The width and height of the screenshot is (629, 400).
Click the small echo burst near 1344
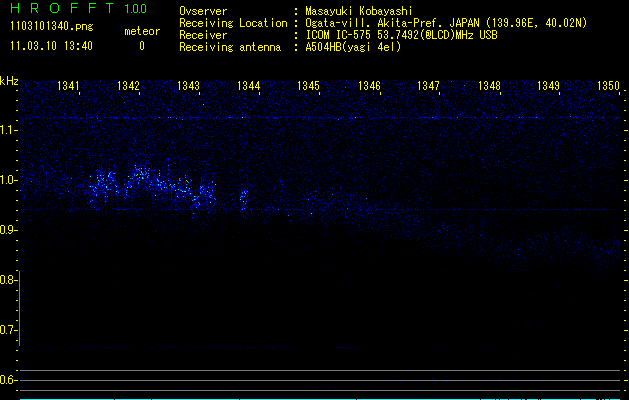(x=243, y=199)
